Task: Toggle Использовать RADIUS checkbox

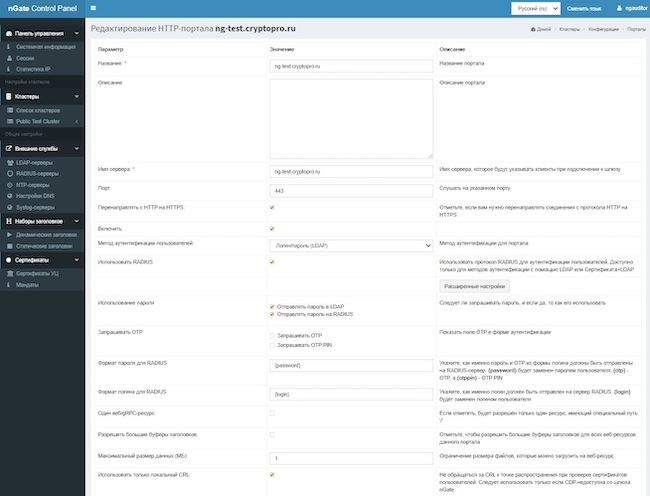Action: coord(272,262)
